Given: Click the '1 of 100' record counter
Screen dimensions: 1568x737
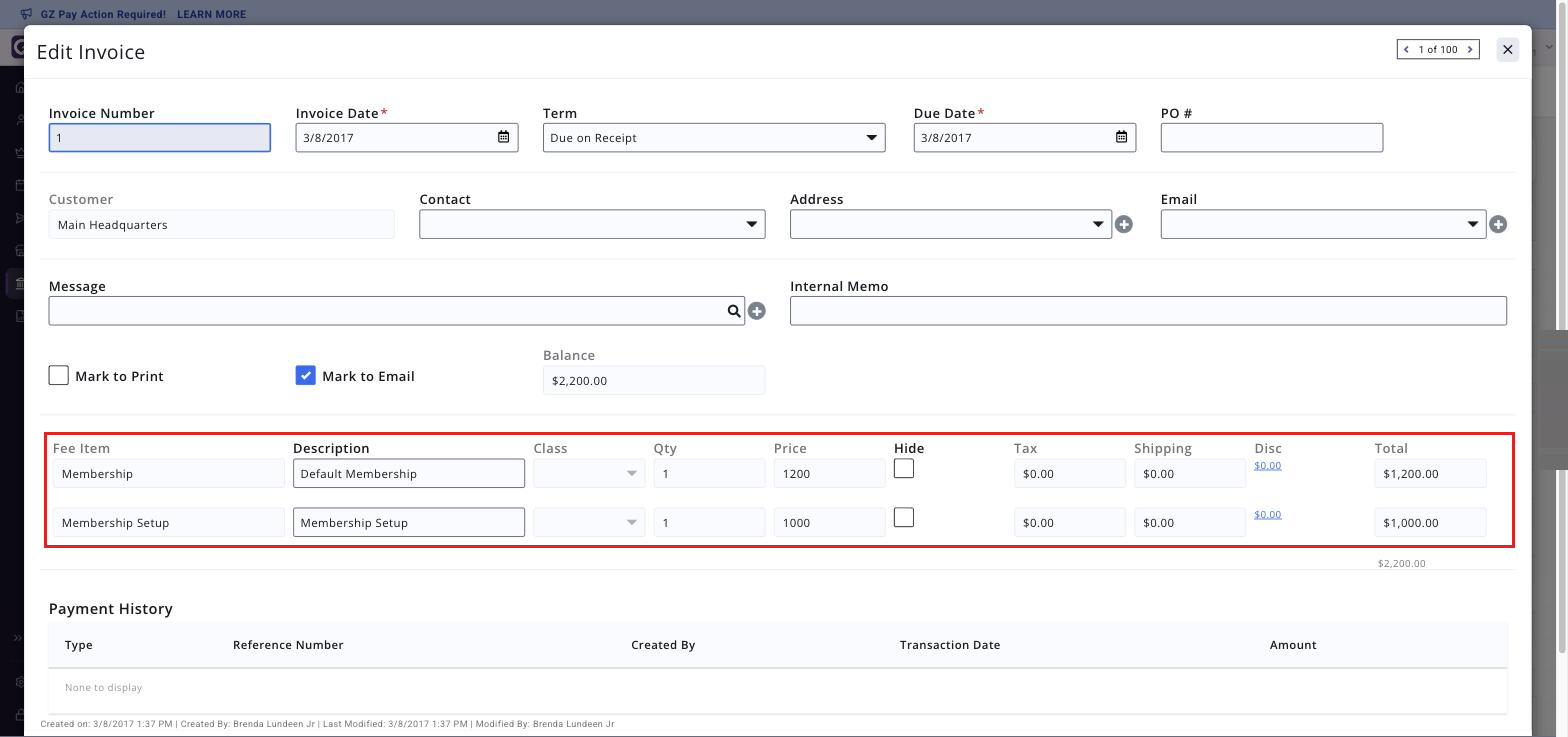Looking at the screenshot, I should click(1438, 49).
